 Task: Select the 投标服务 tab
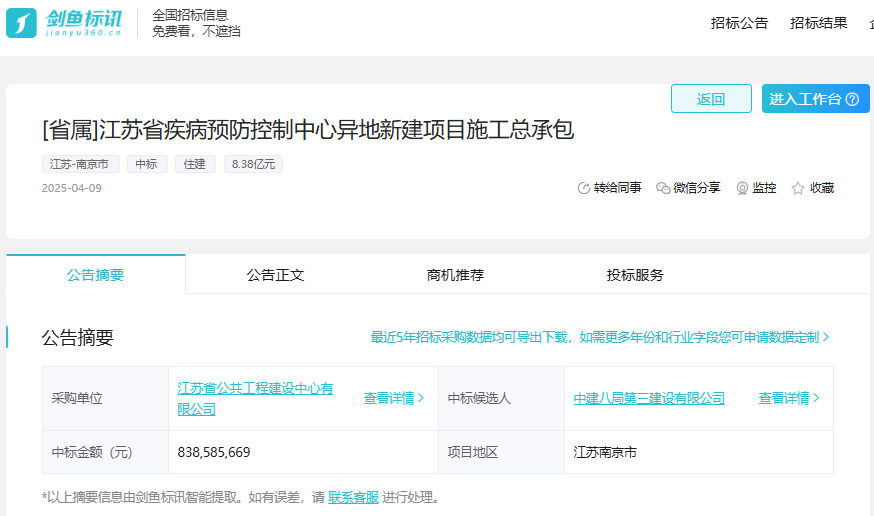[635, 275]
